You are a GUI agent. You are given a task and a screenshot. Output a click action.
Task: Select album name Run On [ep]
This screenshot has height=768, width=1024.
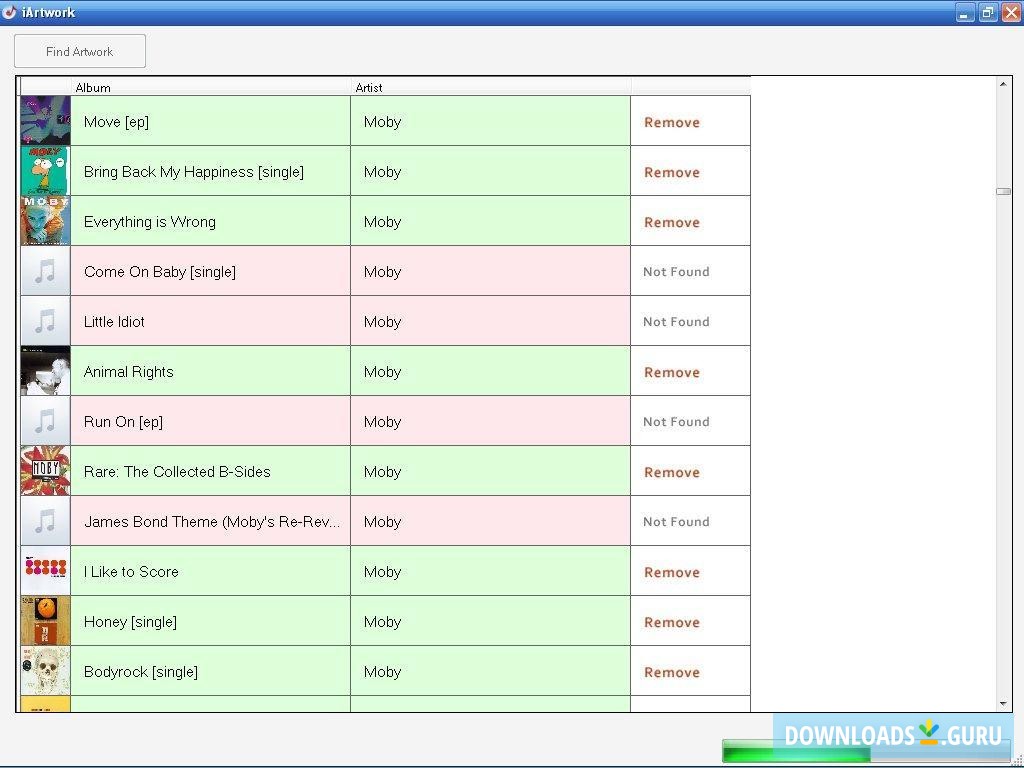pos(123,422)
